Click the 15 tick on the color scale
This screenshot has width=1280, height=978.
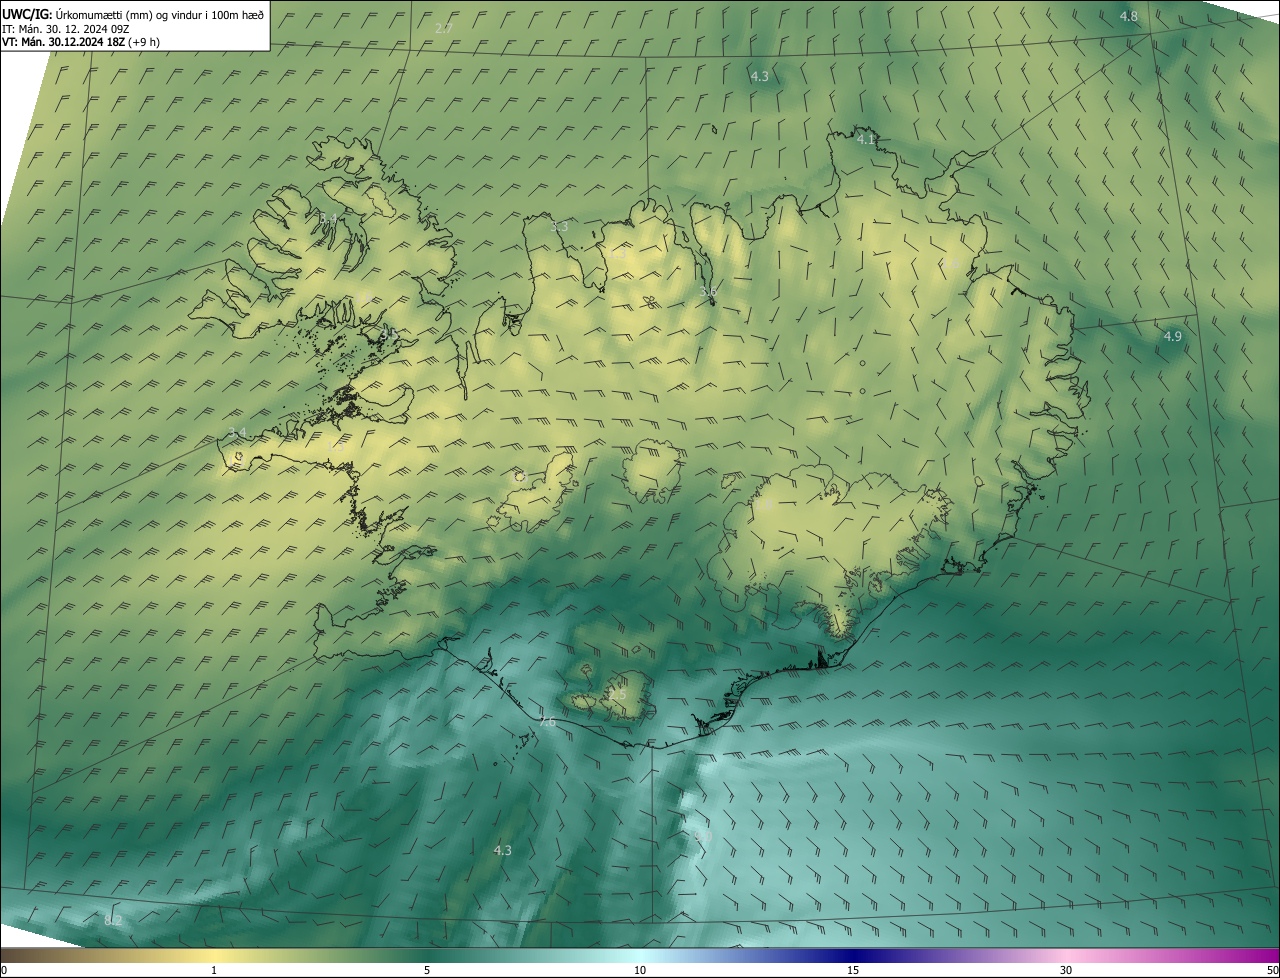[853, 970]
